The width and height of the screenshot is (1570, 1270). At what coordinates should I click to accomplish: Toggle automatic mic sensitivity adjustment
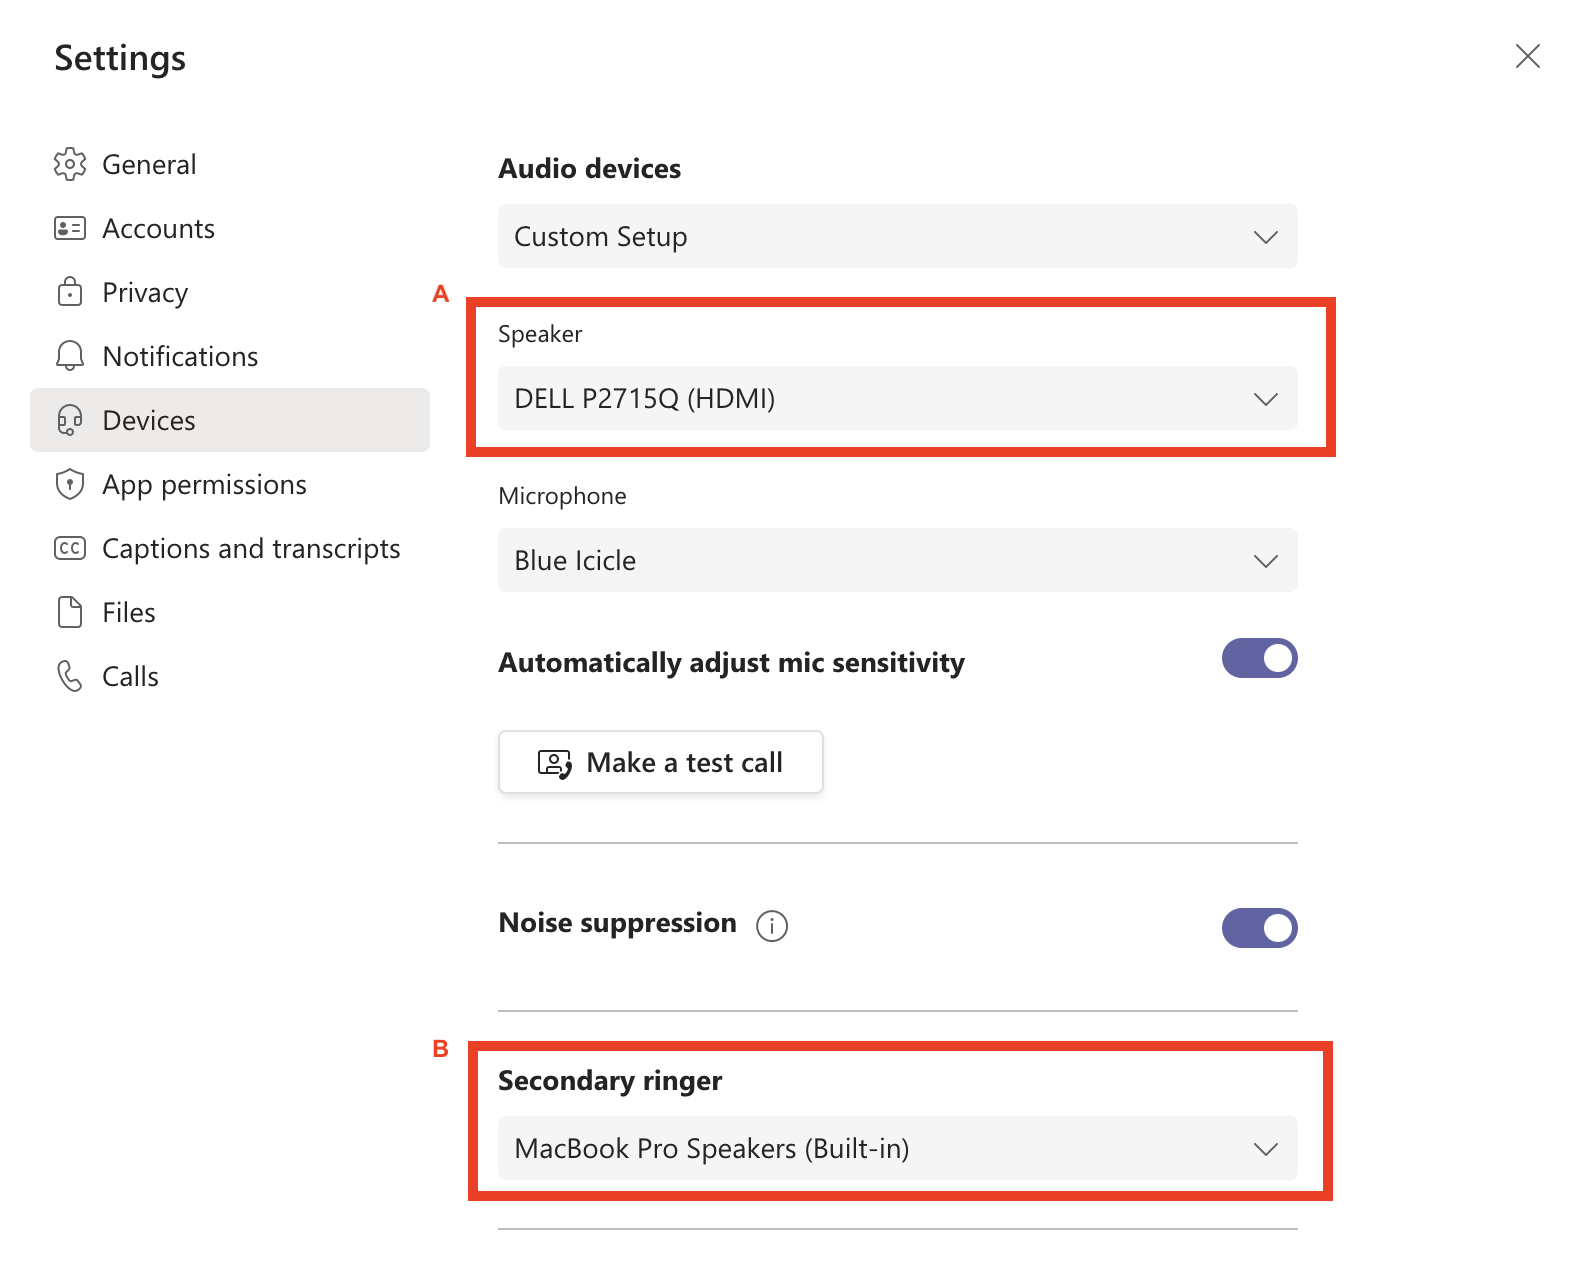(1259, 658)
